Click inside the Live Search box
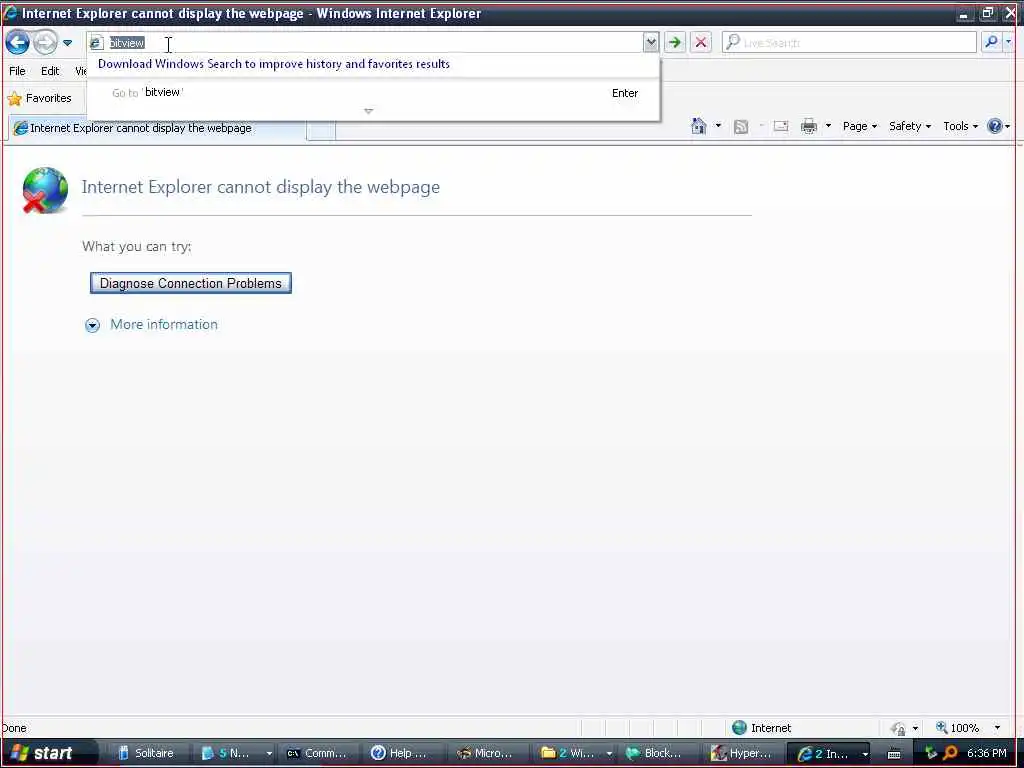The height and width of the screenshot is (768, 1024). pyautogui.click(x=849, y=43)
